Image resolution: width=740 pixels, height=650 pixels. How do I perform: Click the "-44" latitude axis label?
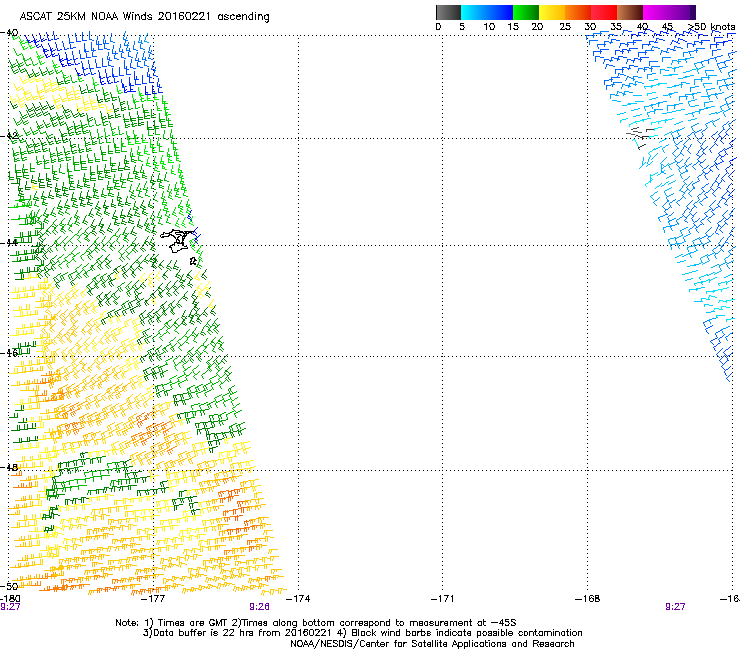click(9, 243)
